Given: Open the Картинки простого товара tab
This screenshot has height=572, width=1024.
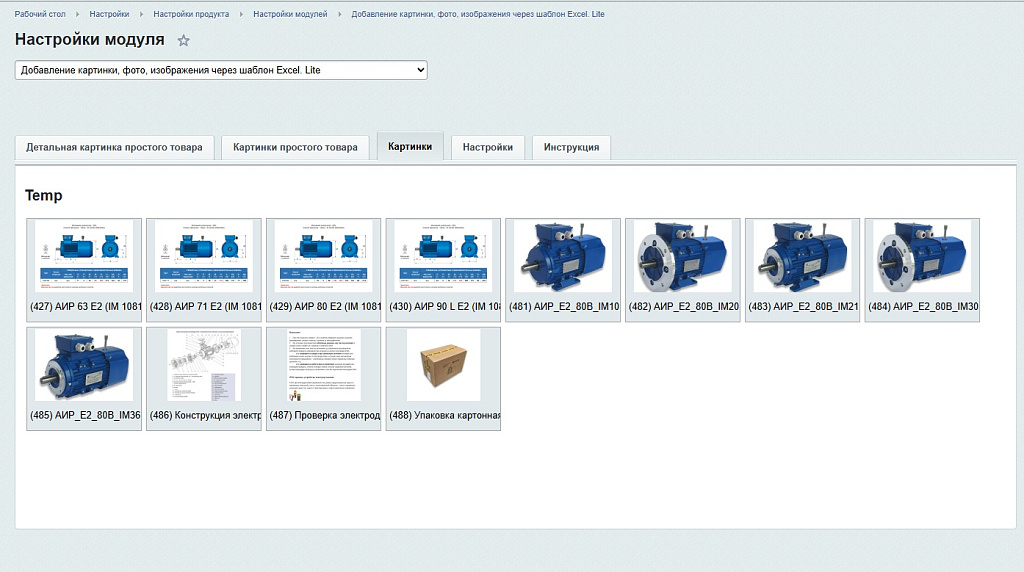Looking at the screenshot, I should (x=295, y=147).
